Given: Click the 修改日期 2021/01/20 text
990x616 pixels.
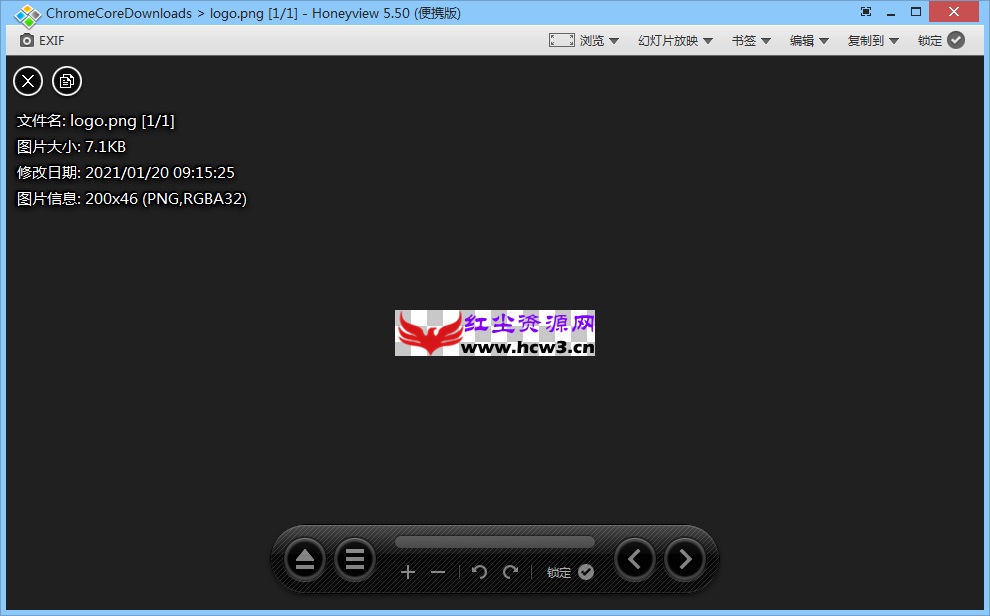Looking at the screenshot, I should coord(126,172).
